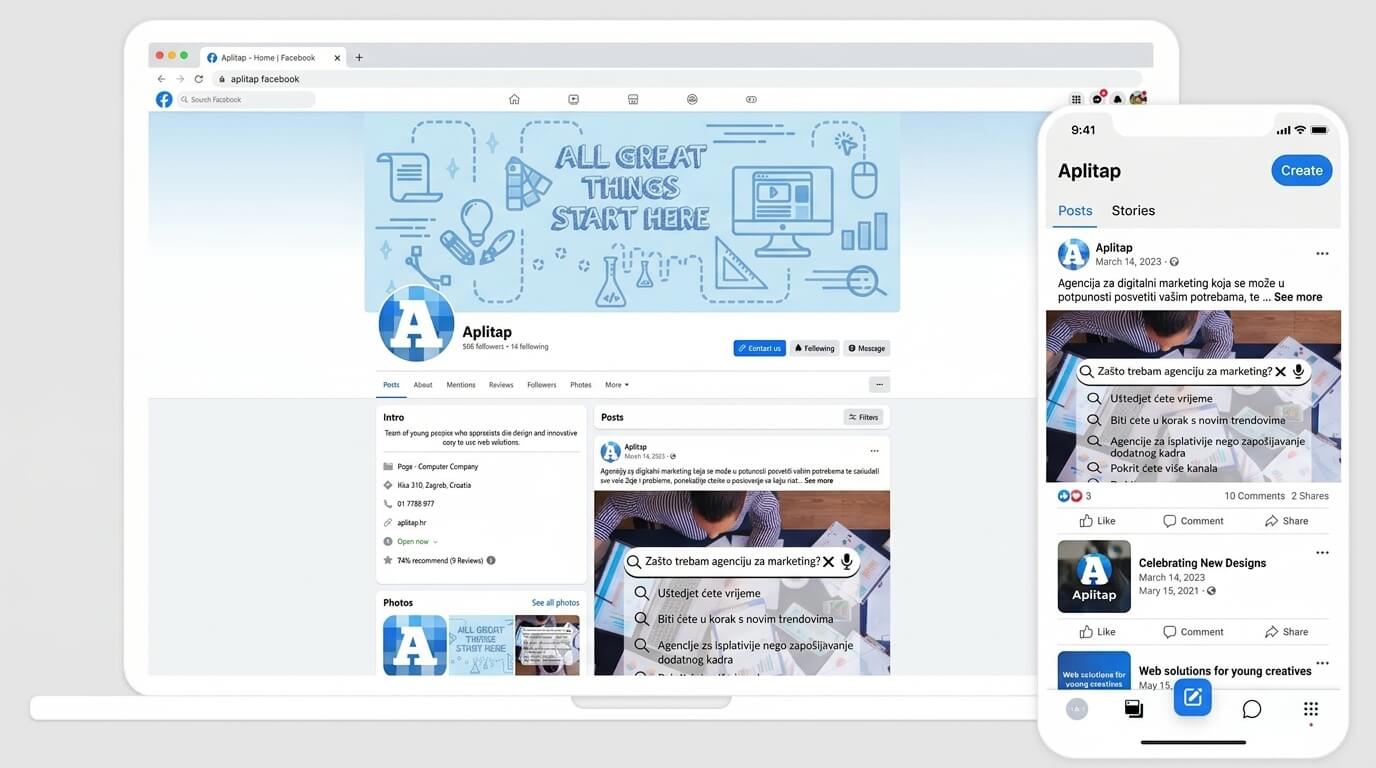Screen dimensions: 1376x768
Task: Select the Posts tab on the phone
Action: (1075, 211)
